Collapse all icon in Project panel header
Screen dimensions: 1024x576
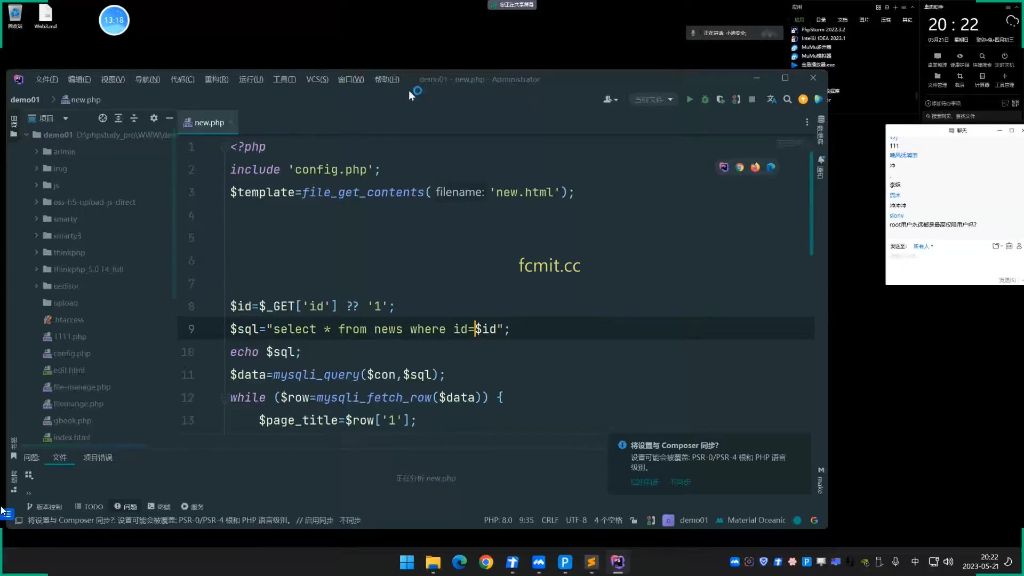(134, 118)
